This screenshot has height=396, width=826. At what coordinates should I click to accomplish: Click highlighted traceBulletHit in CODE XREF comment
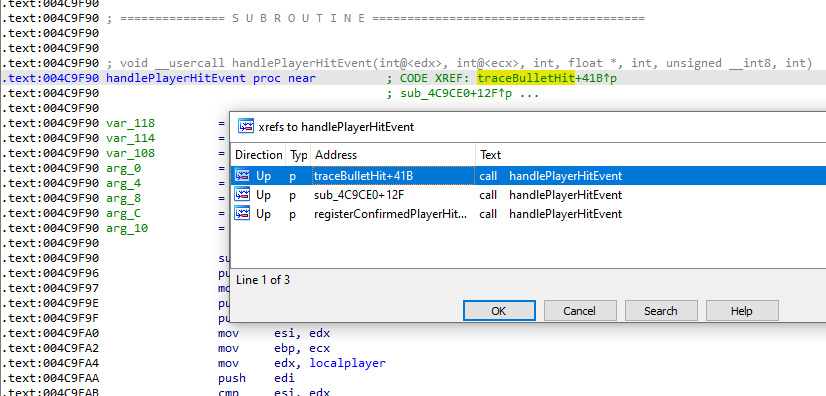[526, 78]
